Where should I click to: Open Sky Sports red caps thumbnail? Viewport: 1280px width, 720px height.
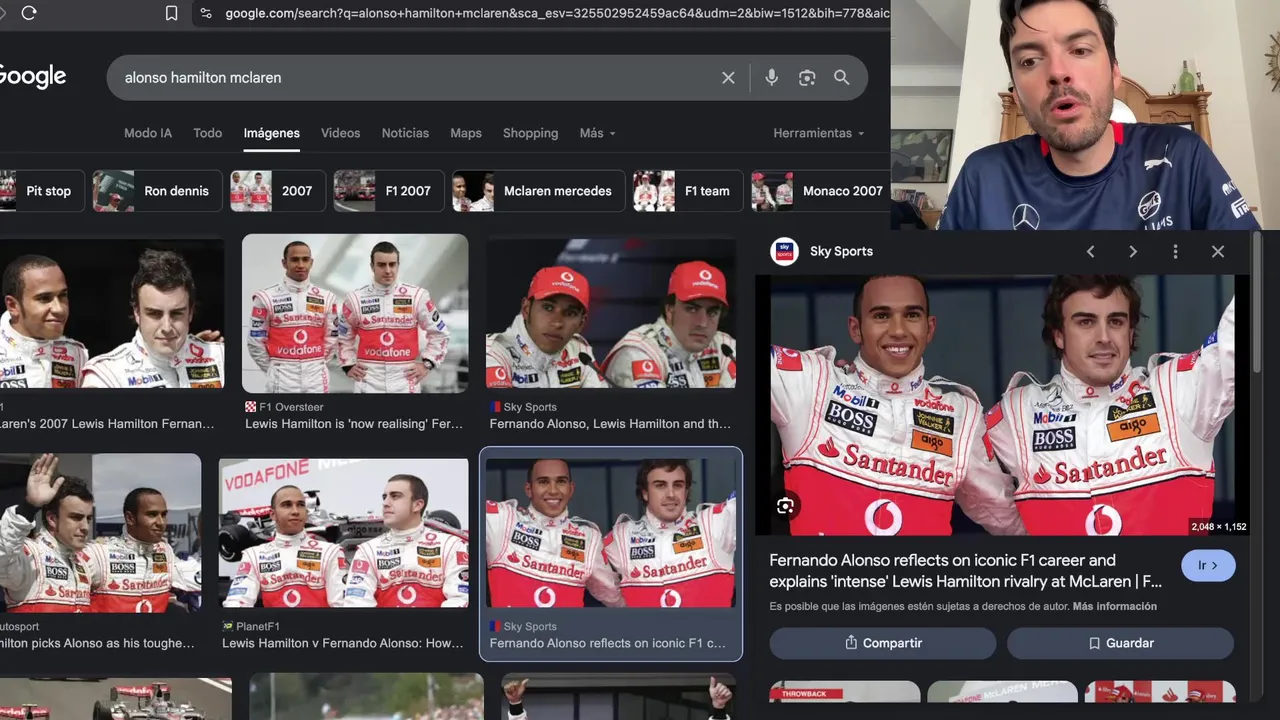(611, 311)
